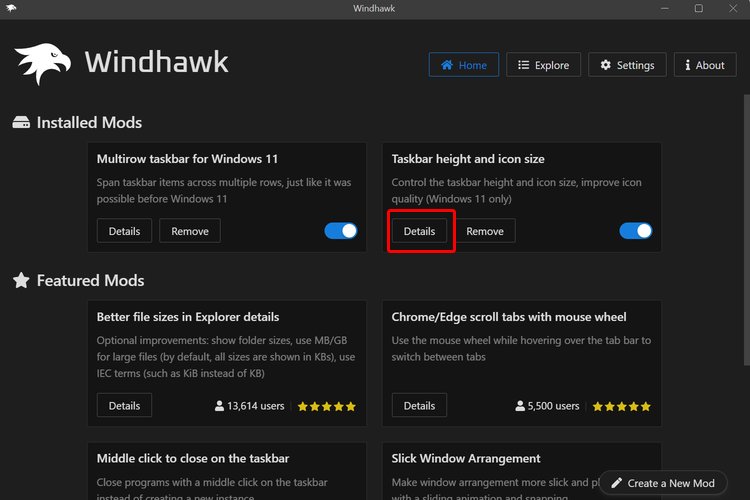
Task: Click the Installed Mods drive icon
Action: pyautogui.click(x=21, y=122)
